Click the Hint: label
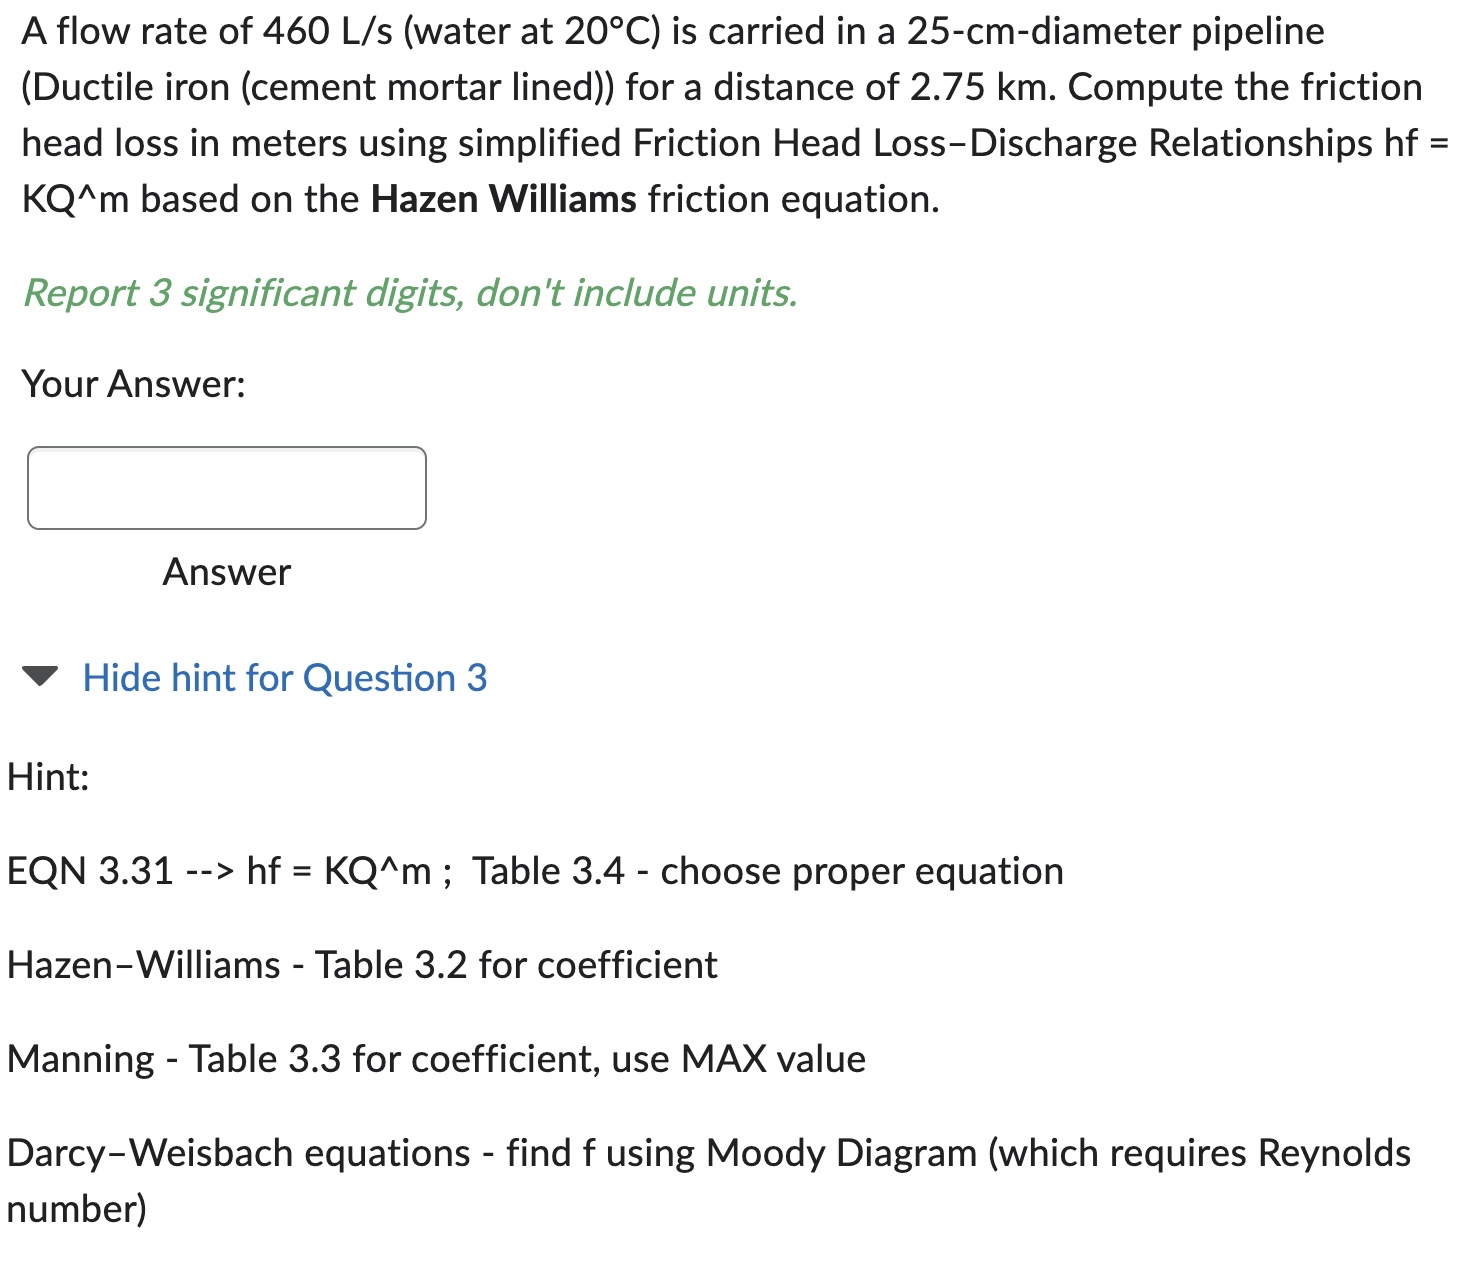The image size is (1476, 1272). pos(46,778)
